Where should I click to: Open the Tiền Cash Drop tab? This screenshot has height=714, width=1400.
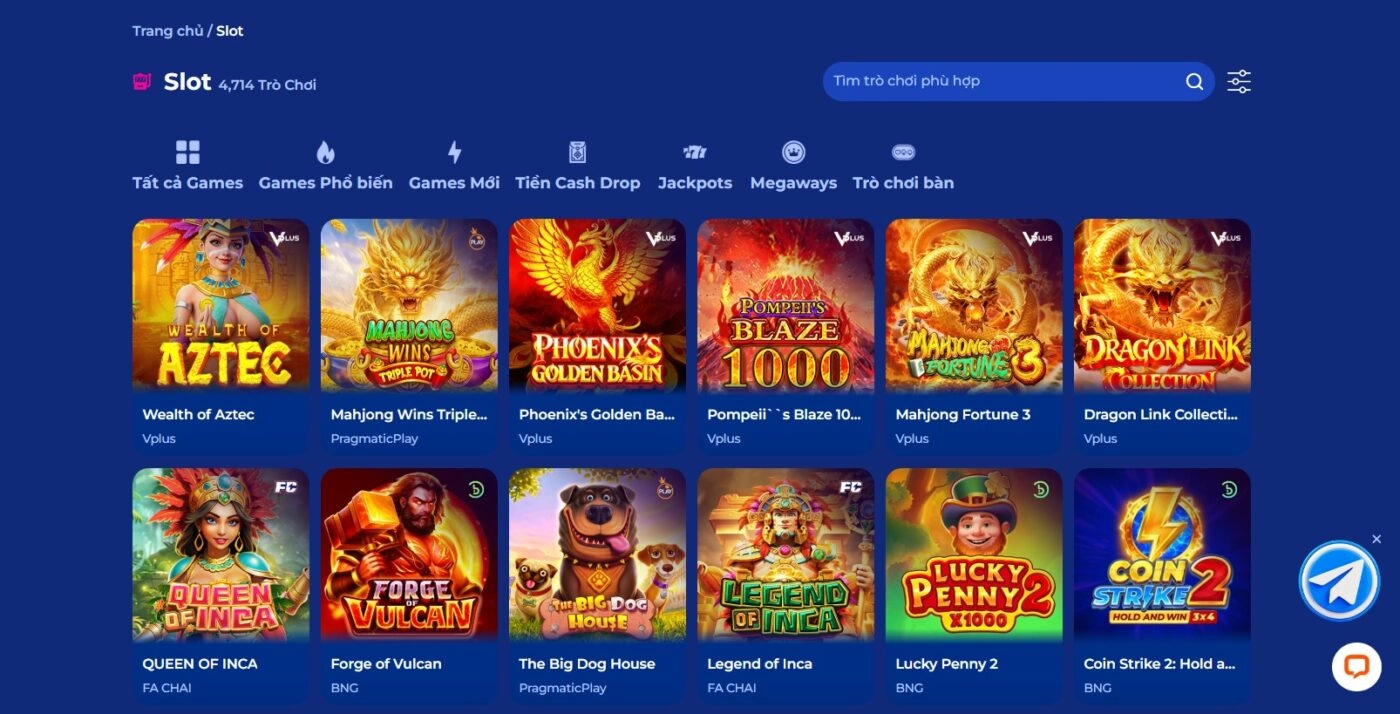point(577,166)
